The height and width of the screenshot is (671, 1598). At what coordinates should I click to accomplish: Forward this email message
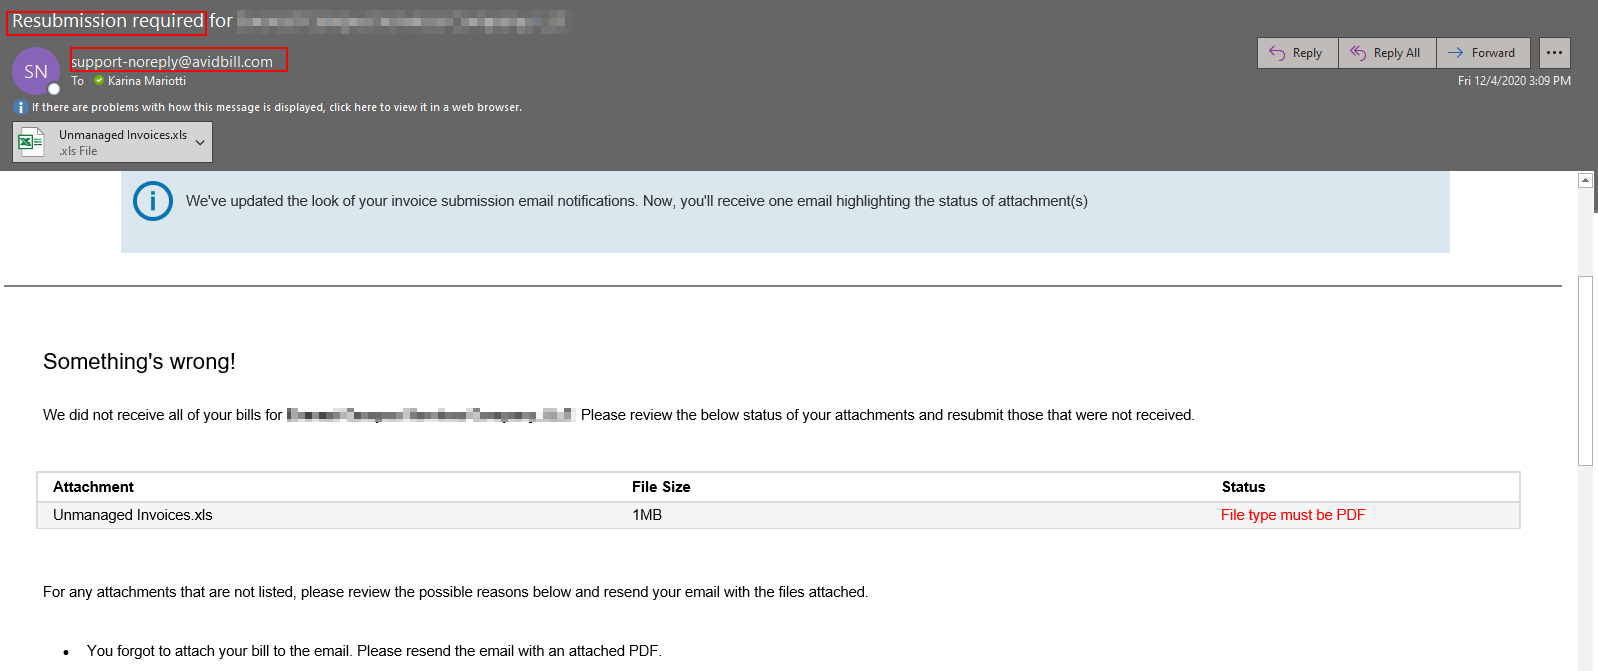pos(1482,53)
